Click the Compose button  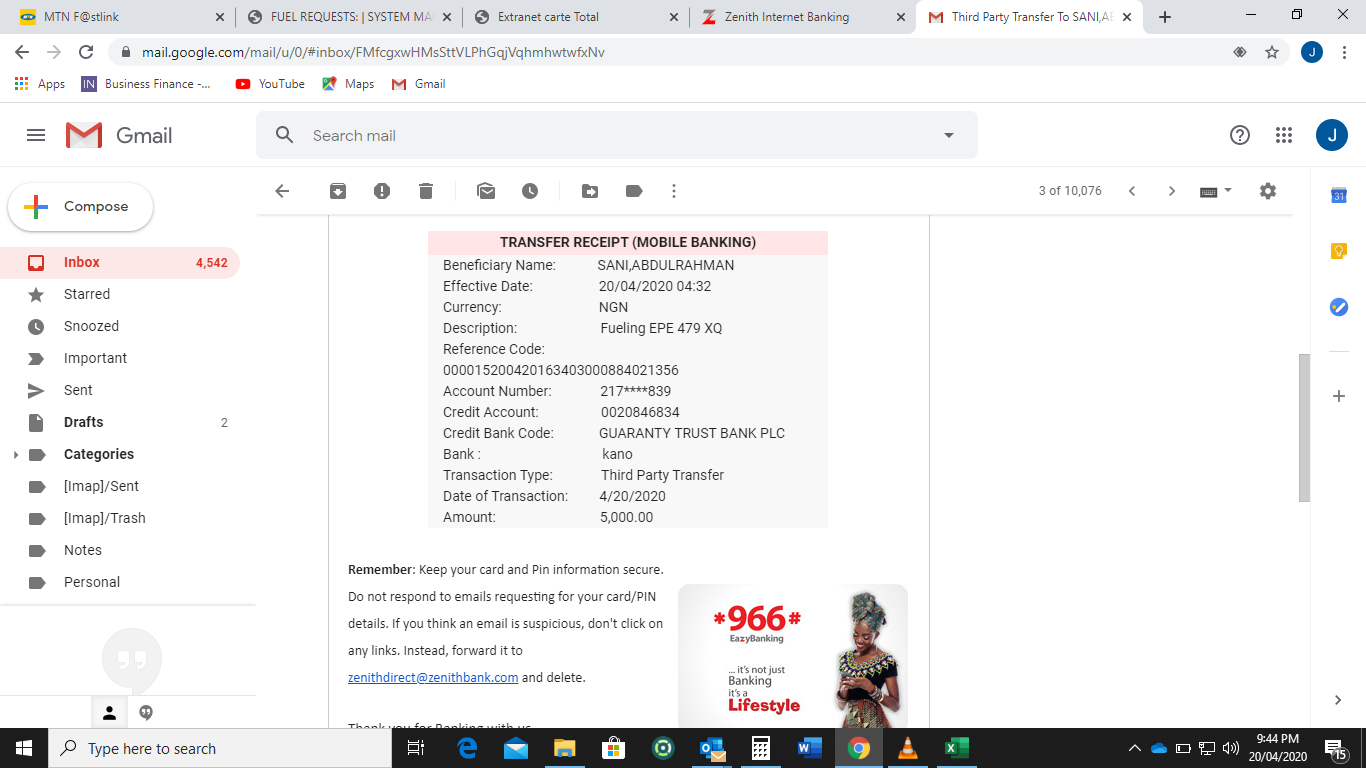click(81, 207)
